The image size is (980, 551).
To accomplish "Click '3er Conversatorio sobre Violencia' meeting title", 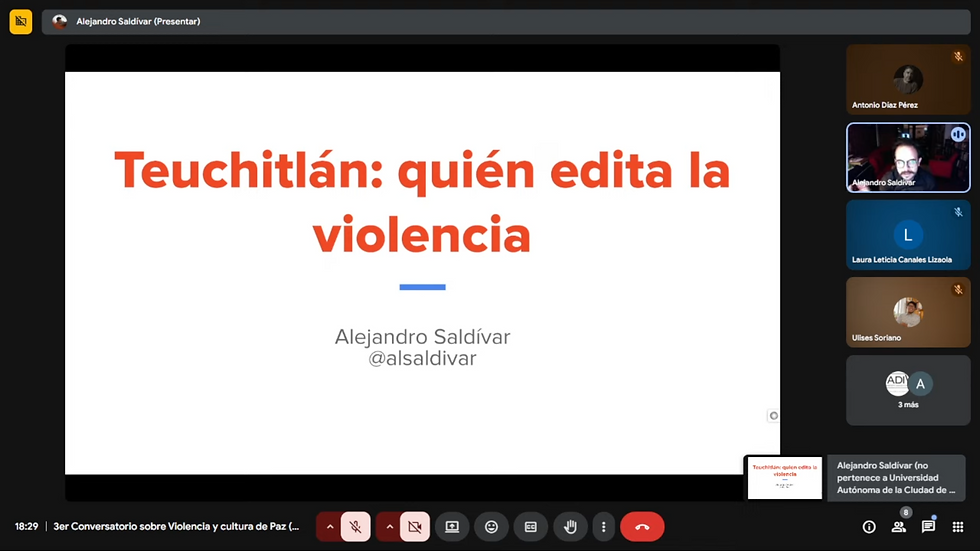I will pyautogui.click(x=176, y=527).
